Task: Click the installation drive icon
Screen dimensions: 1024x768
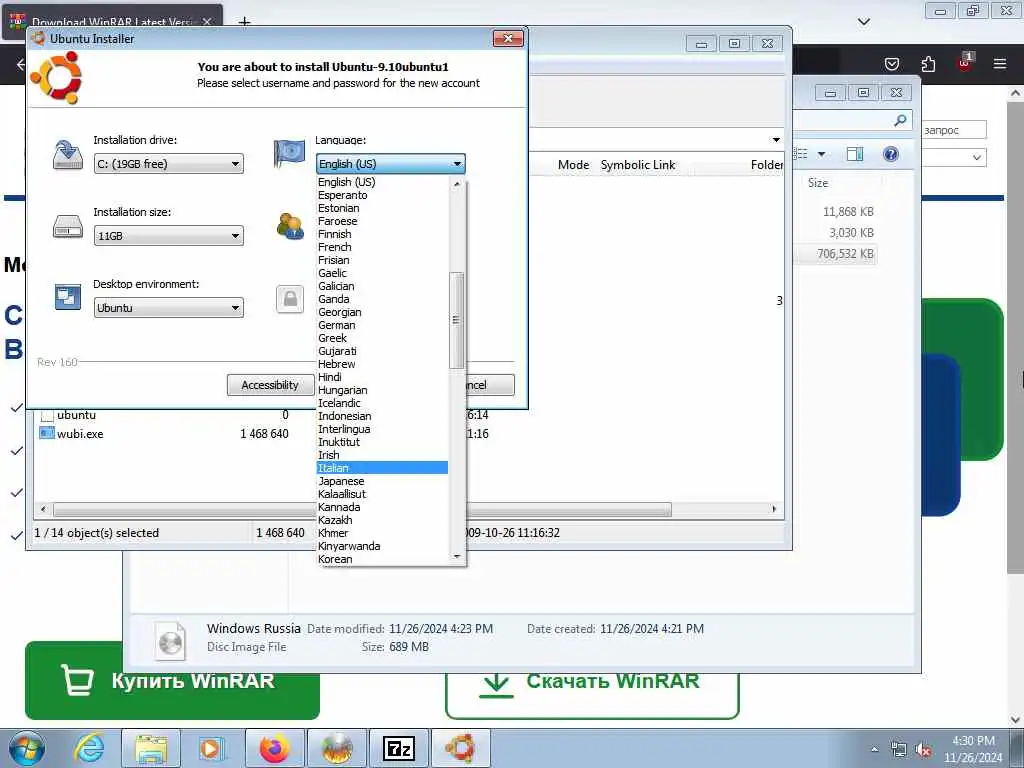Action: (68, 155)
